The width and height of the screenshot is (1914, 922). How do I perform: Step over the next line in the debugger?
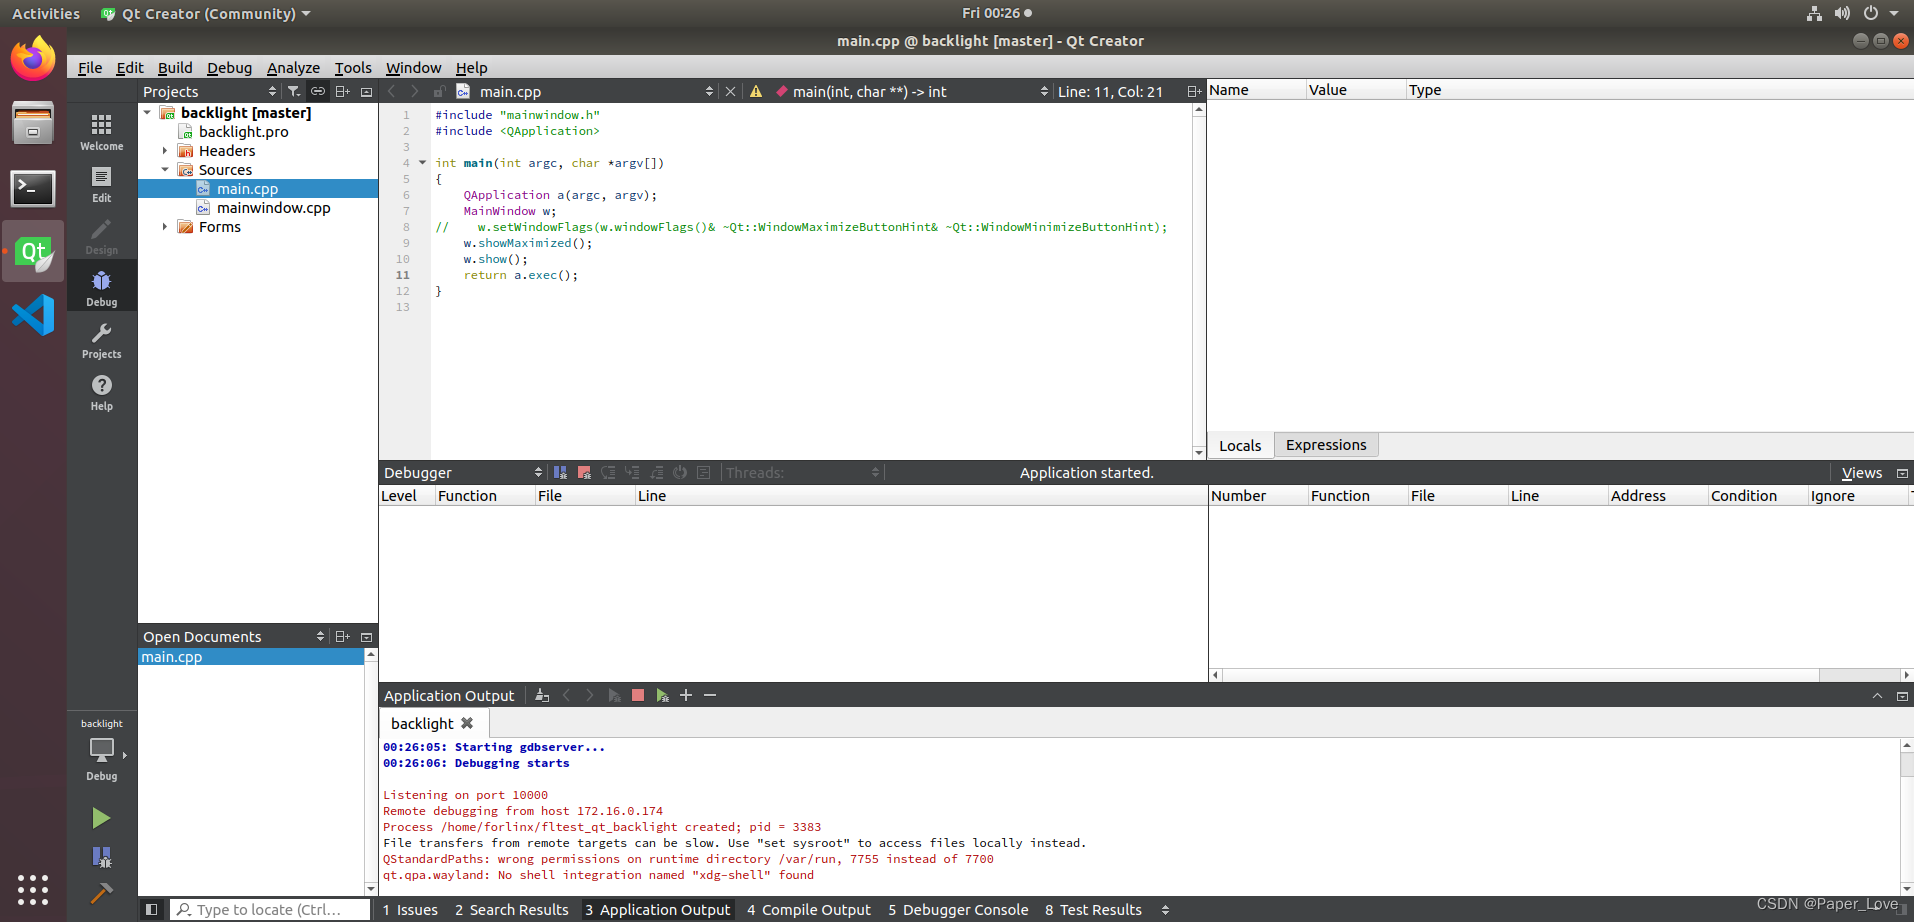(x=609, y=472)
